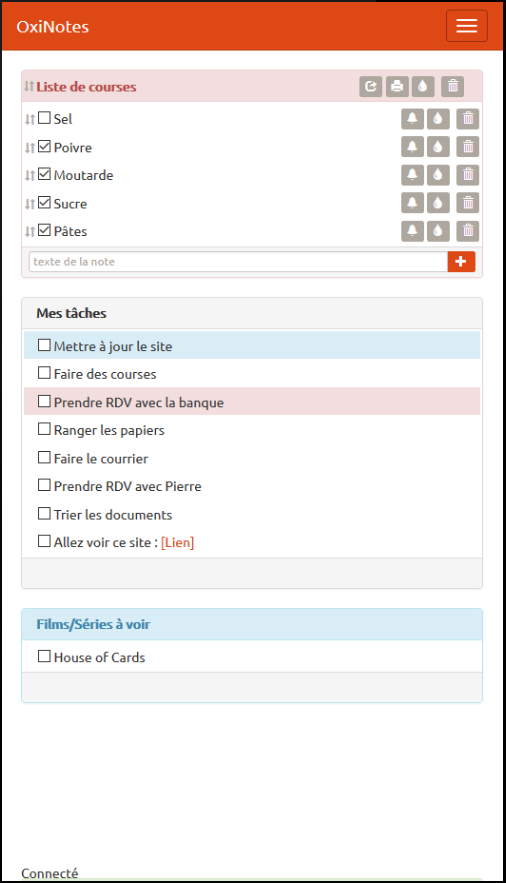This screenshot has height=883, width=506.
Task: Set reminder bell for Sel item
Action: pyautogui.click(x=412, y=119)
